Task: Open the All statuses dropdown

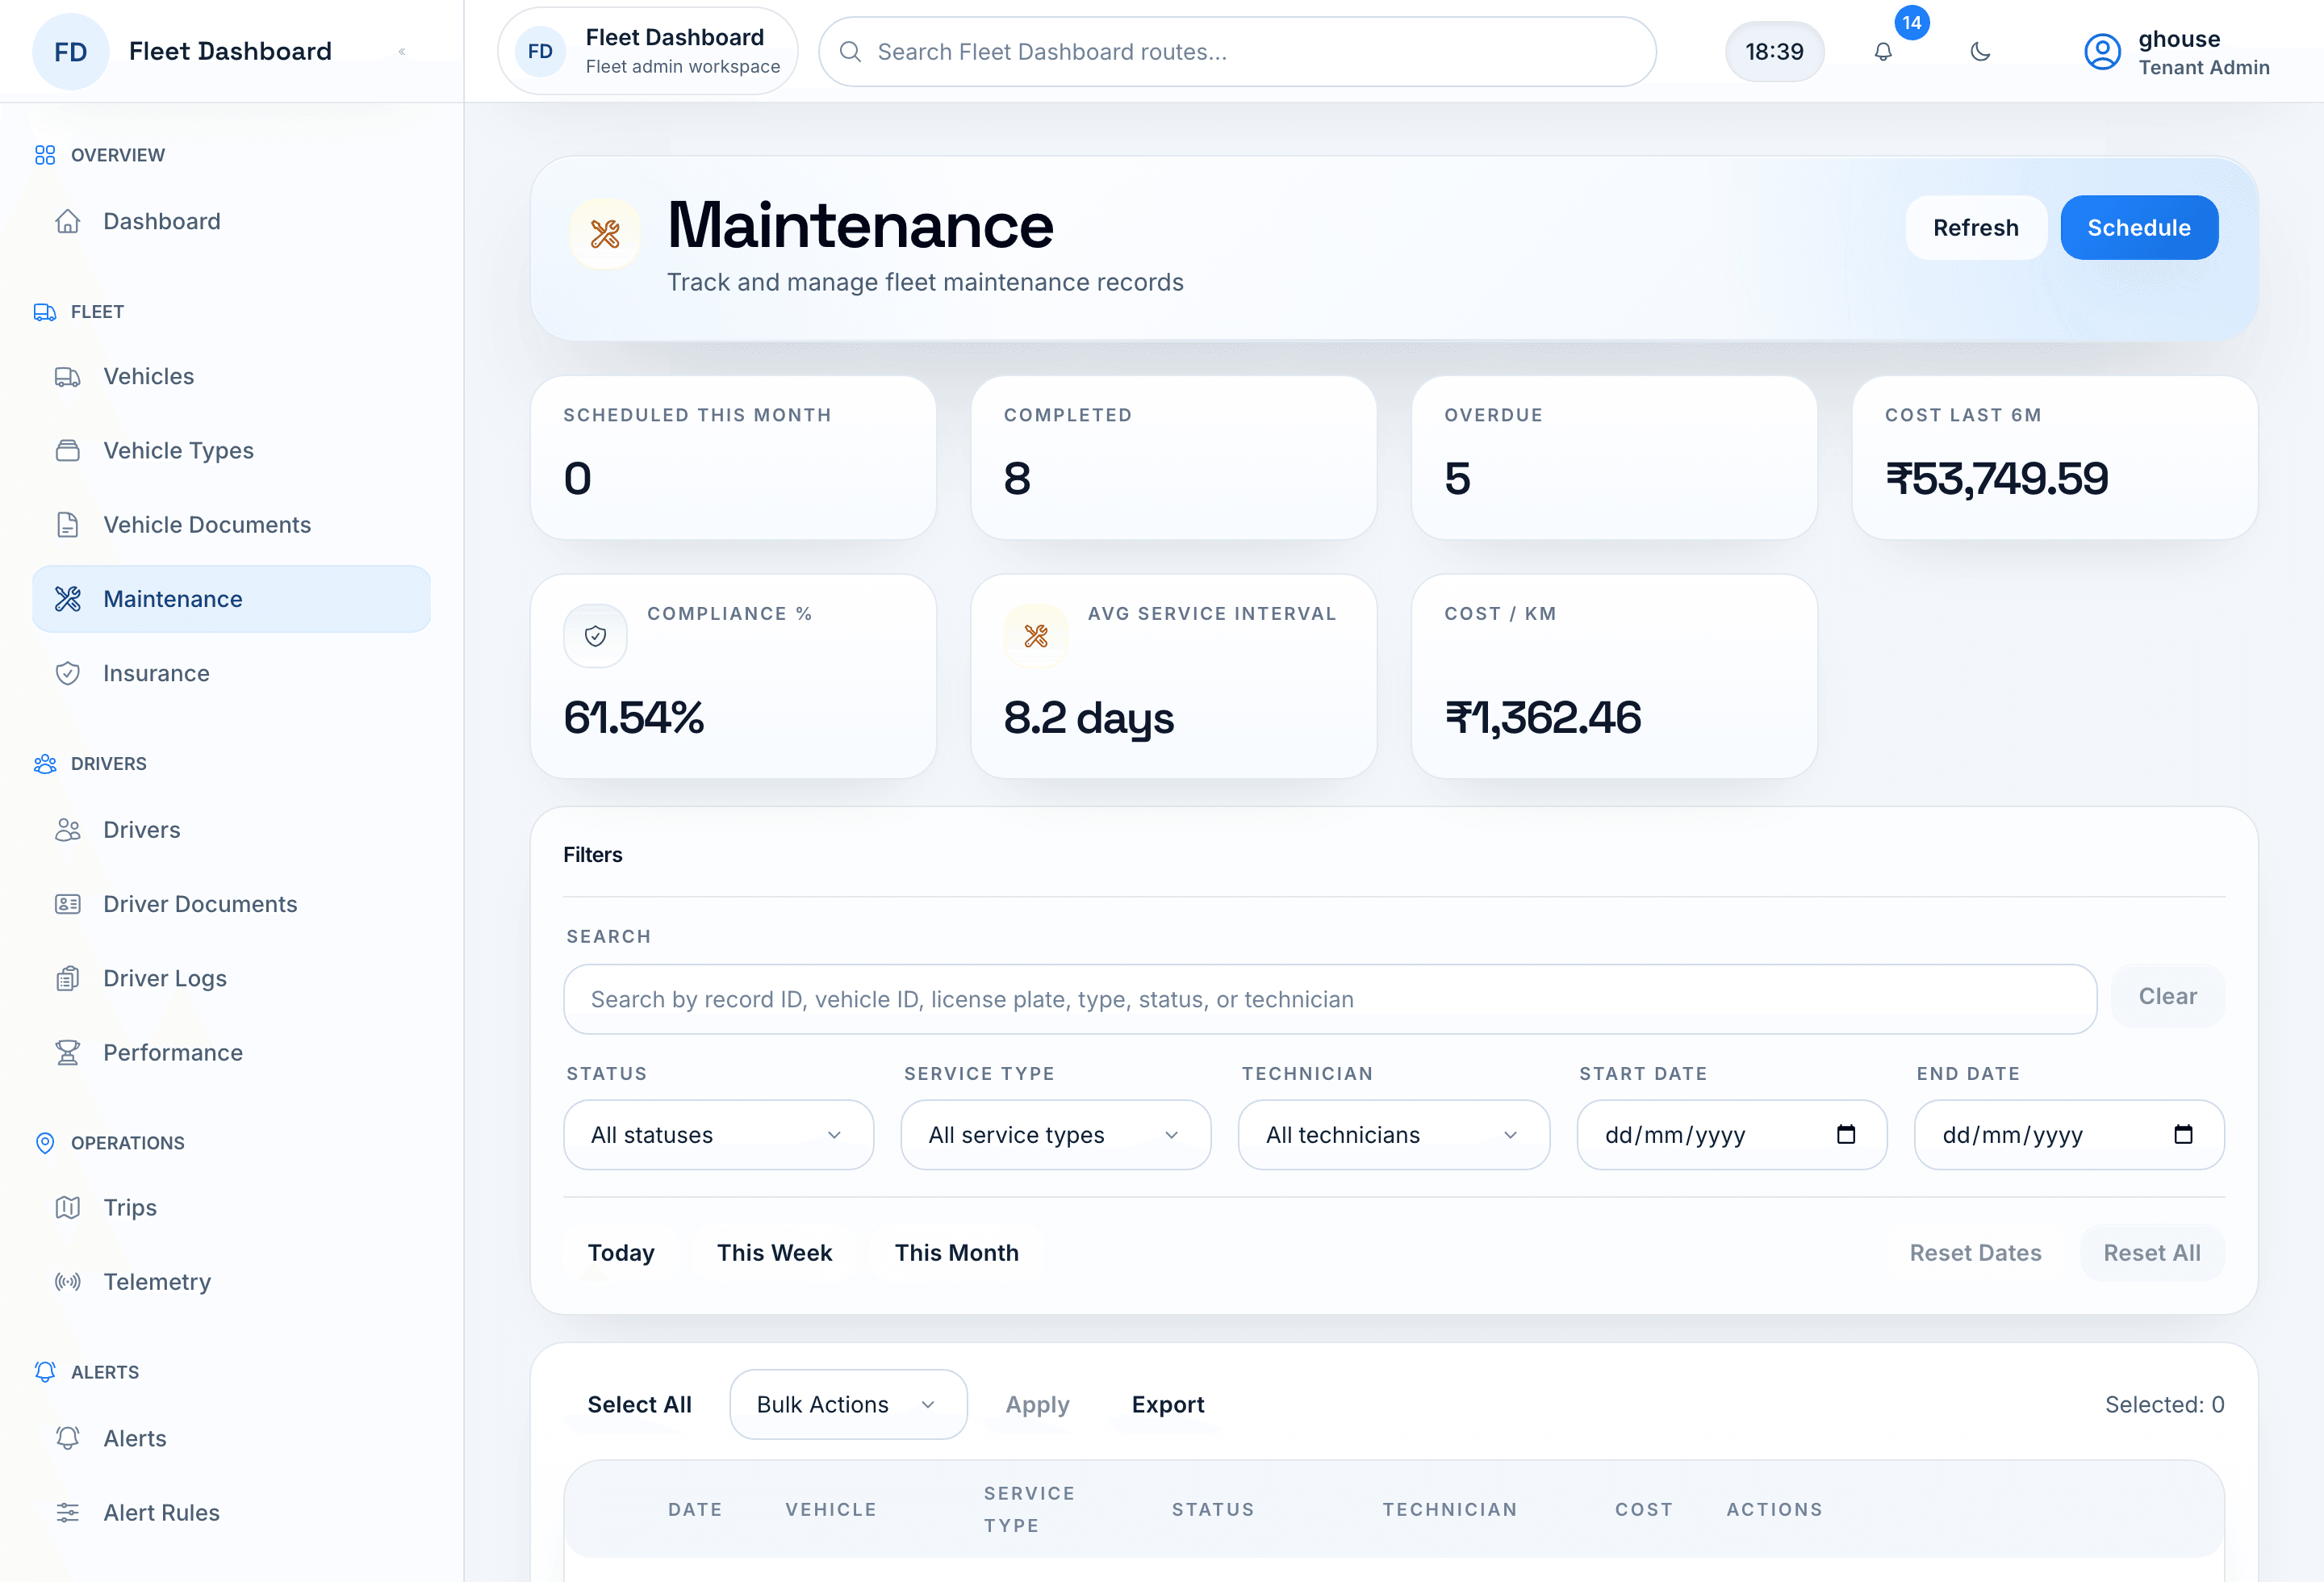Action: (x=719, y=1135)
